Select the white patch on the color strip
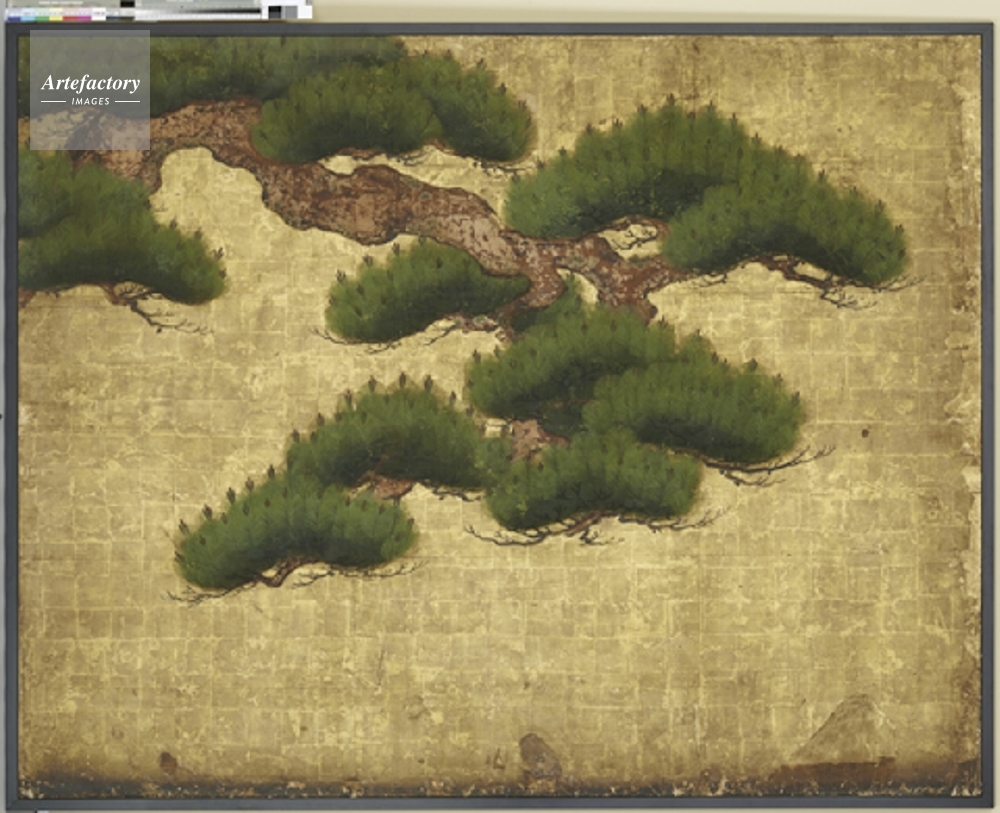 click(x=98, y=17)
